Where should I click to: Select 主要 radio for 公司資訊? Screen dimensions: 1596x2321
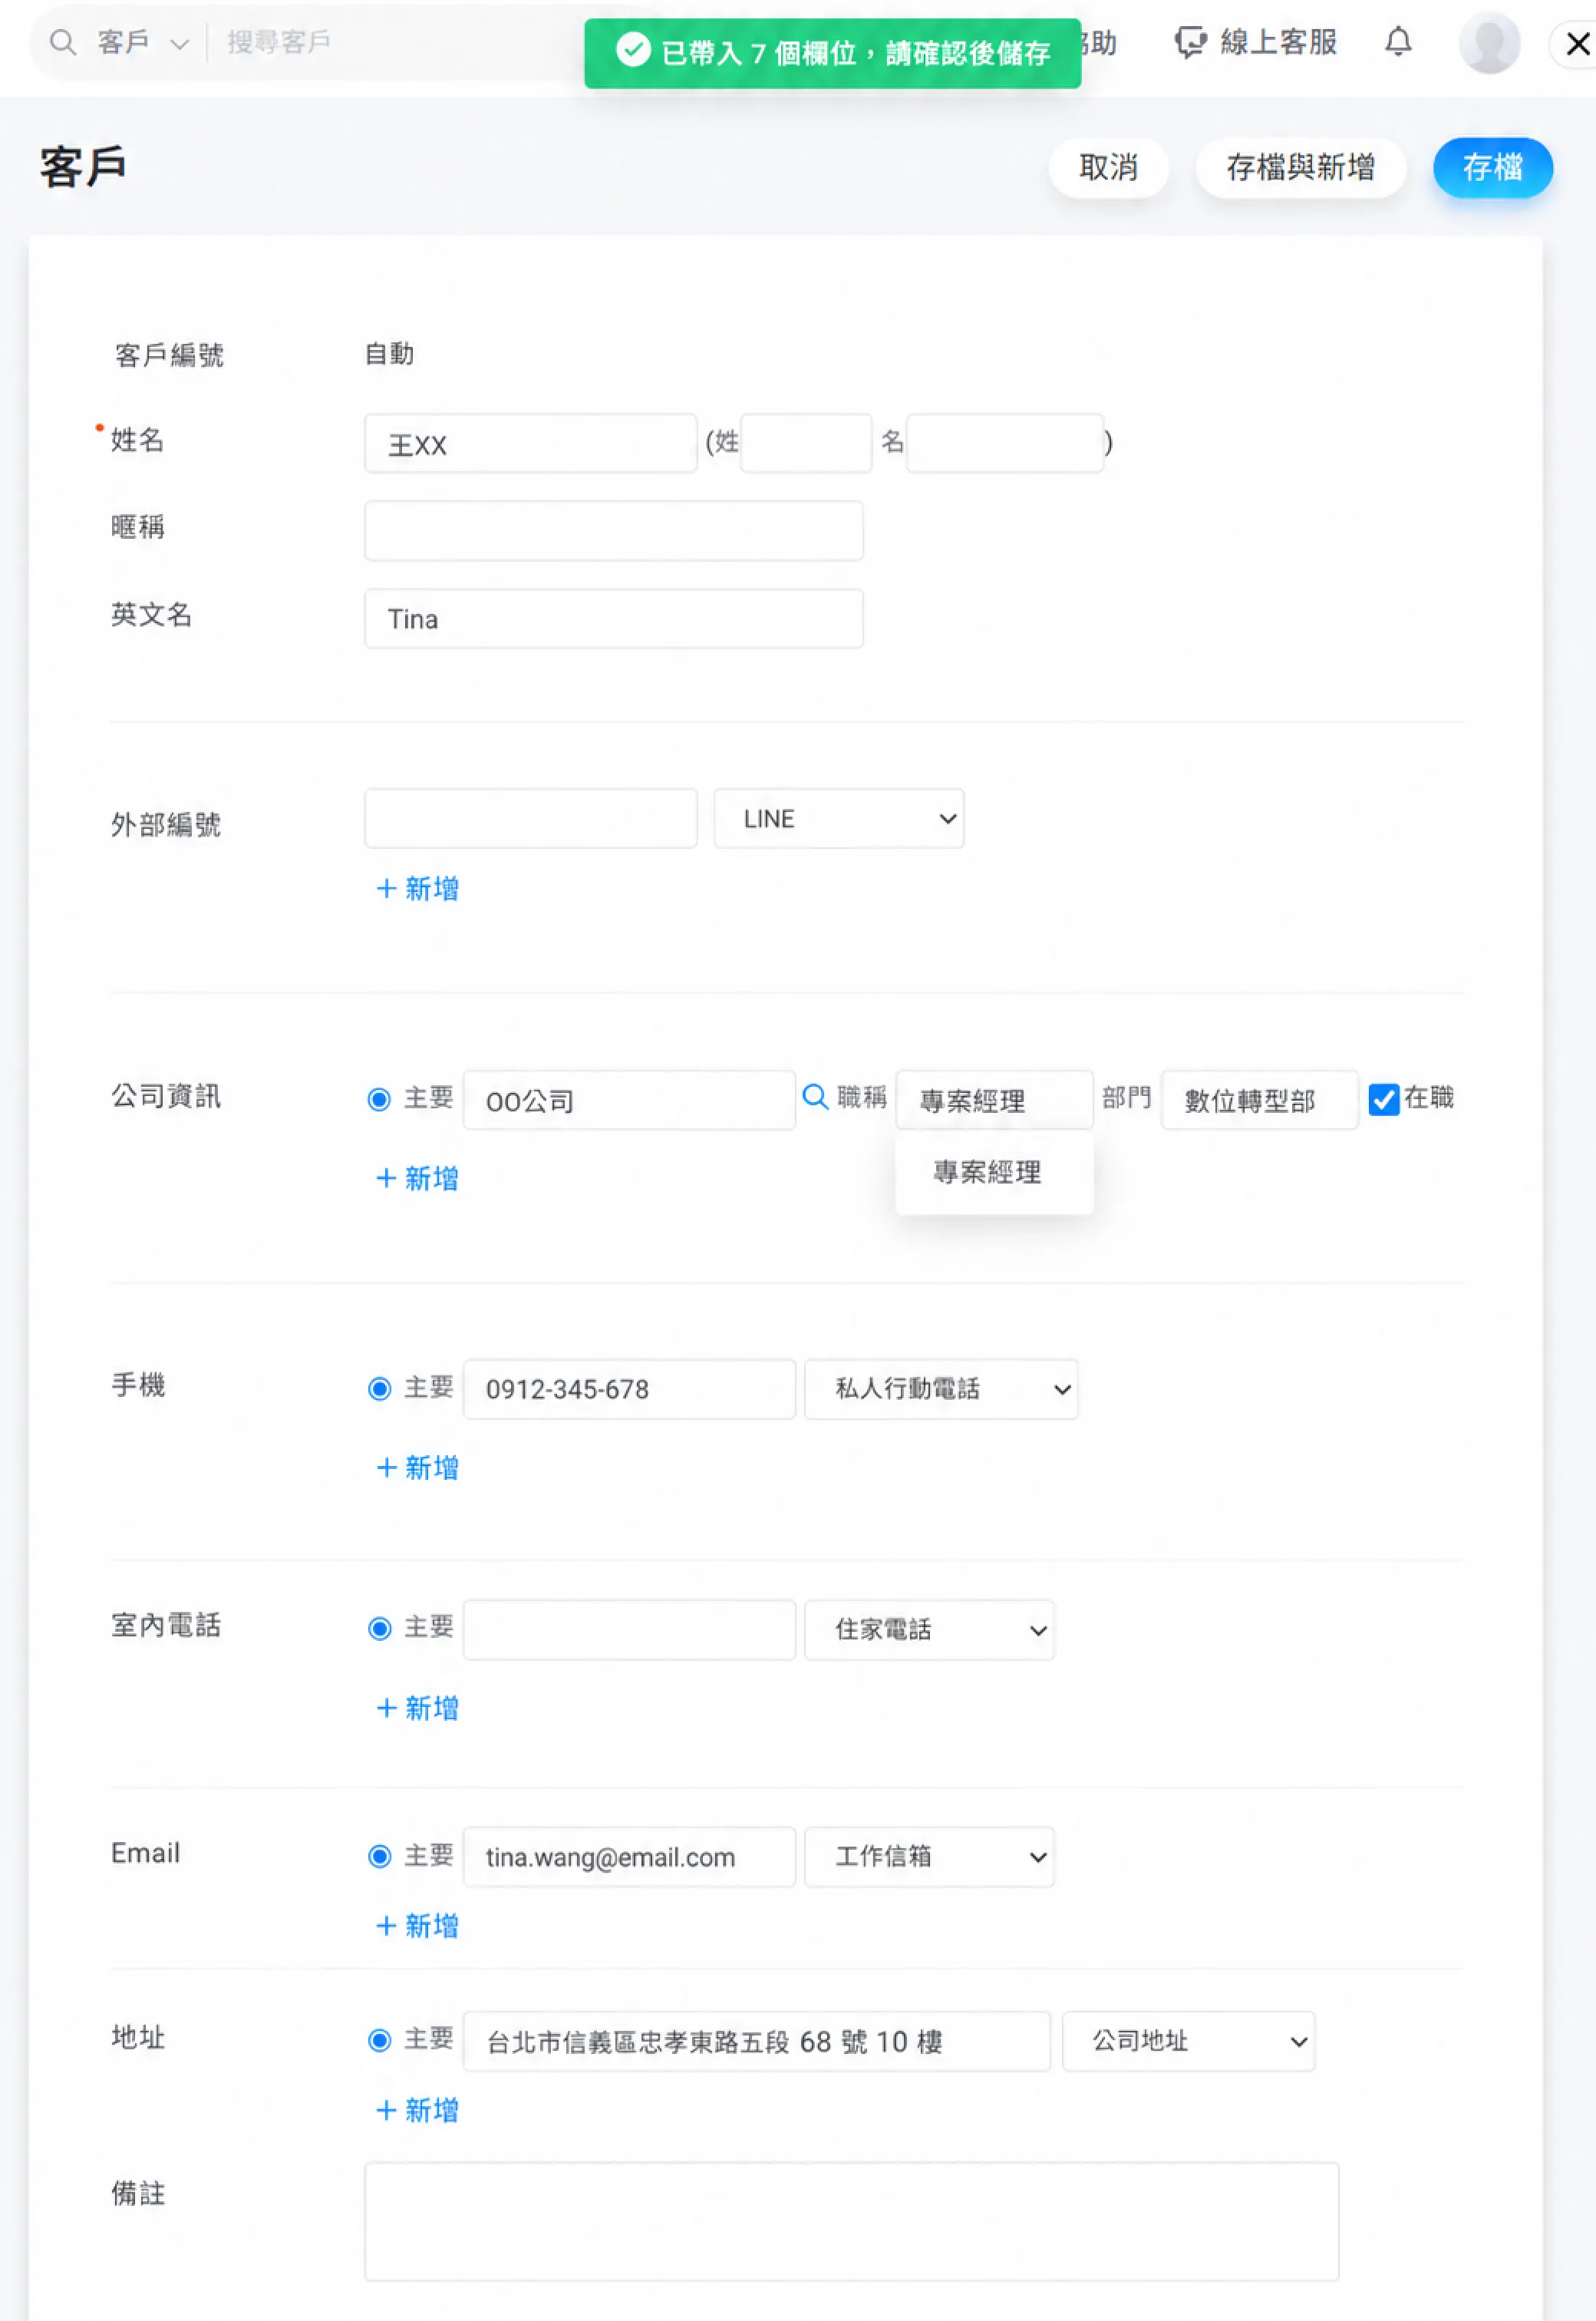pos(379,1099)
